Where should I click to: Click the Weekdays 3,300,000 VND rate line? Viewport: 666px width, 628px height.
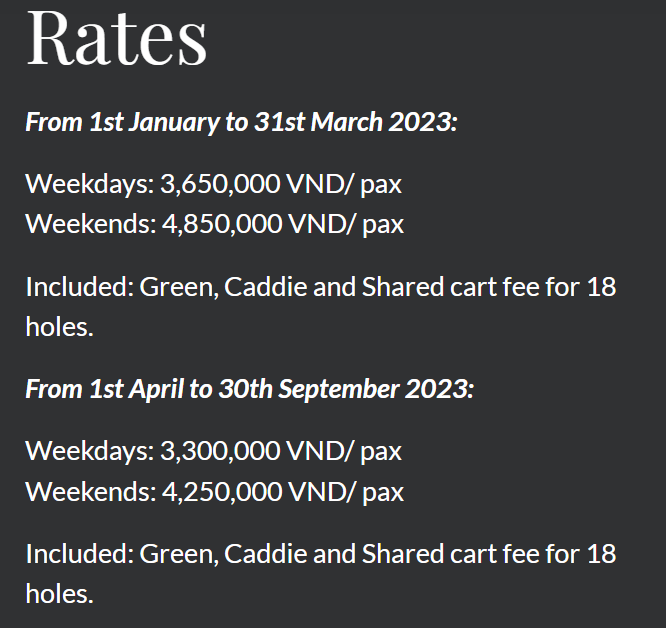tap(214, 451)
